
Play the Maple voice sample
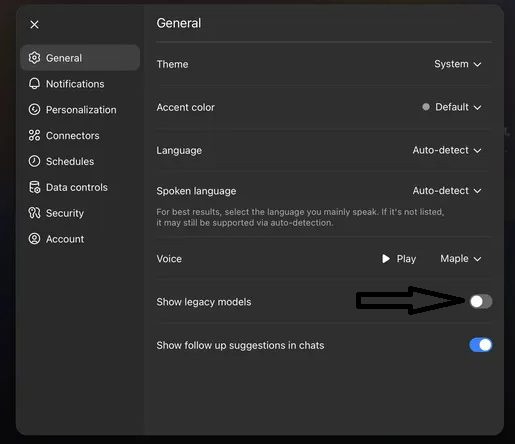(x=399, y=259)
